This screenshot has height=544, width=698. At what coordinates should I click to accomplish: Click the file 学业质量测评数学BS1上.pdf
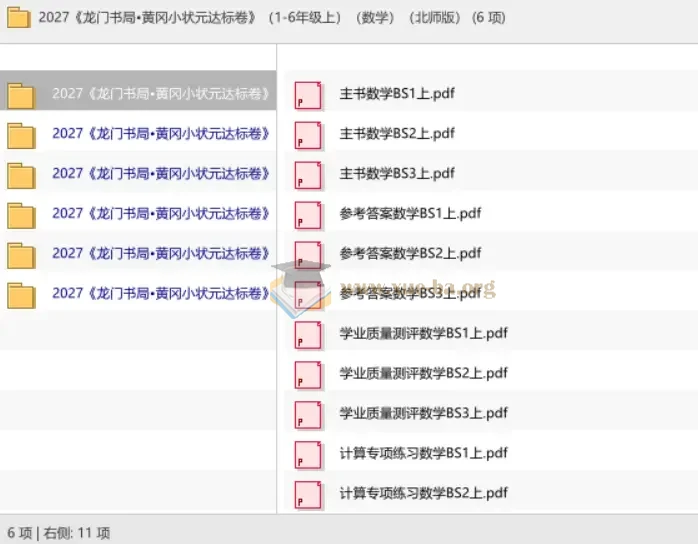pyautogui.click(x=423, y=333)
